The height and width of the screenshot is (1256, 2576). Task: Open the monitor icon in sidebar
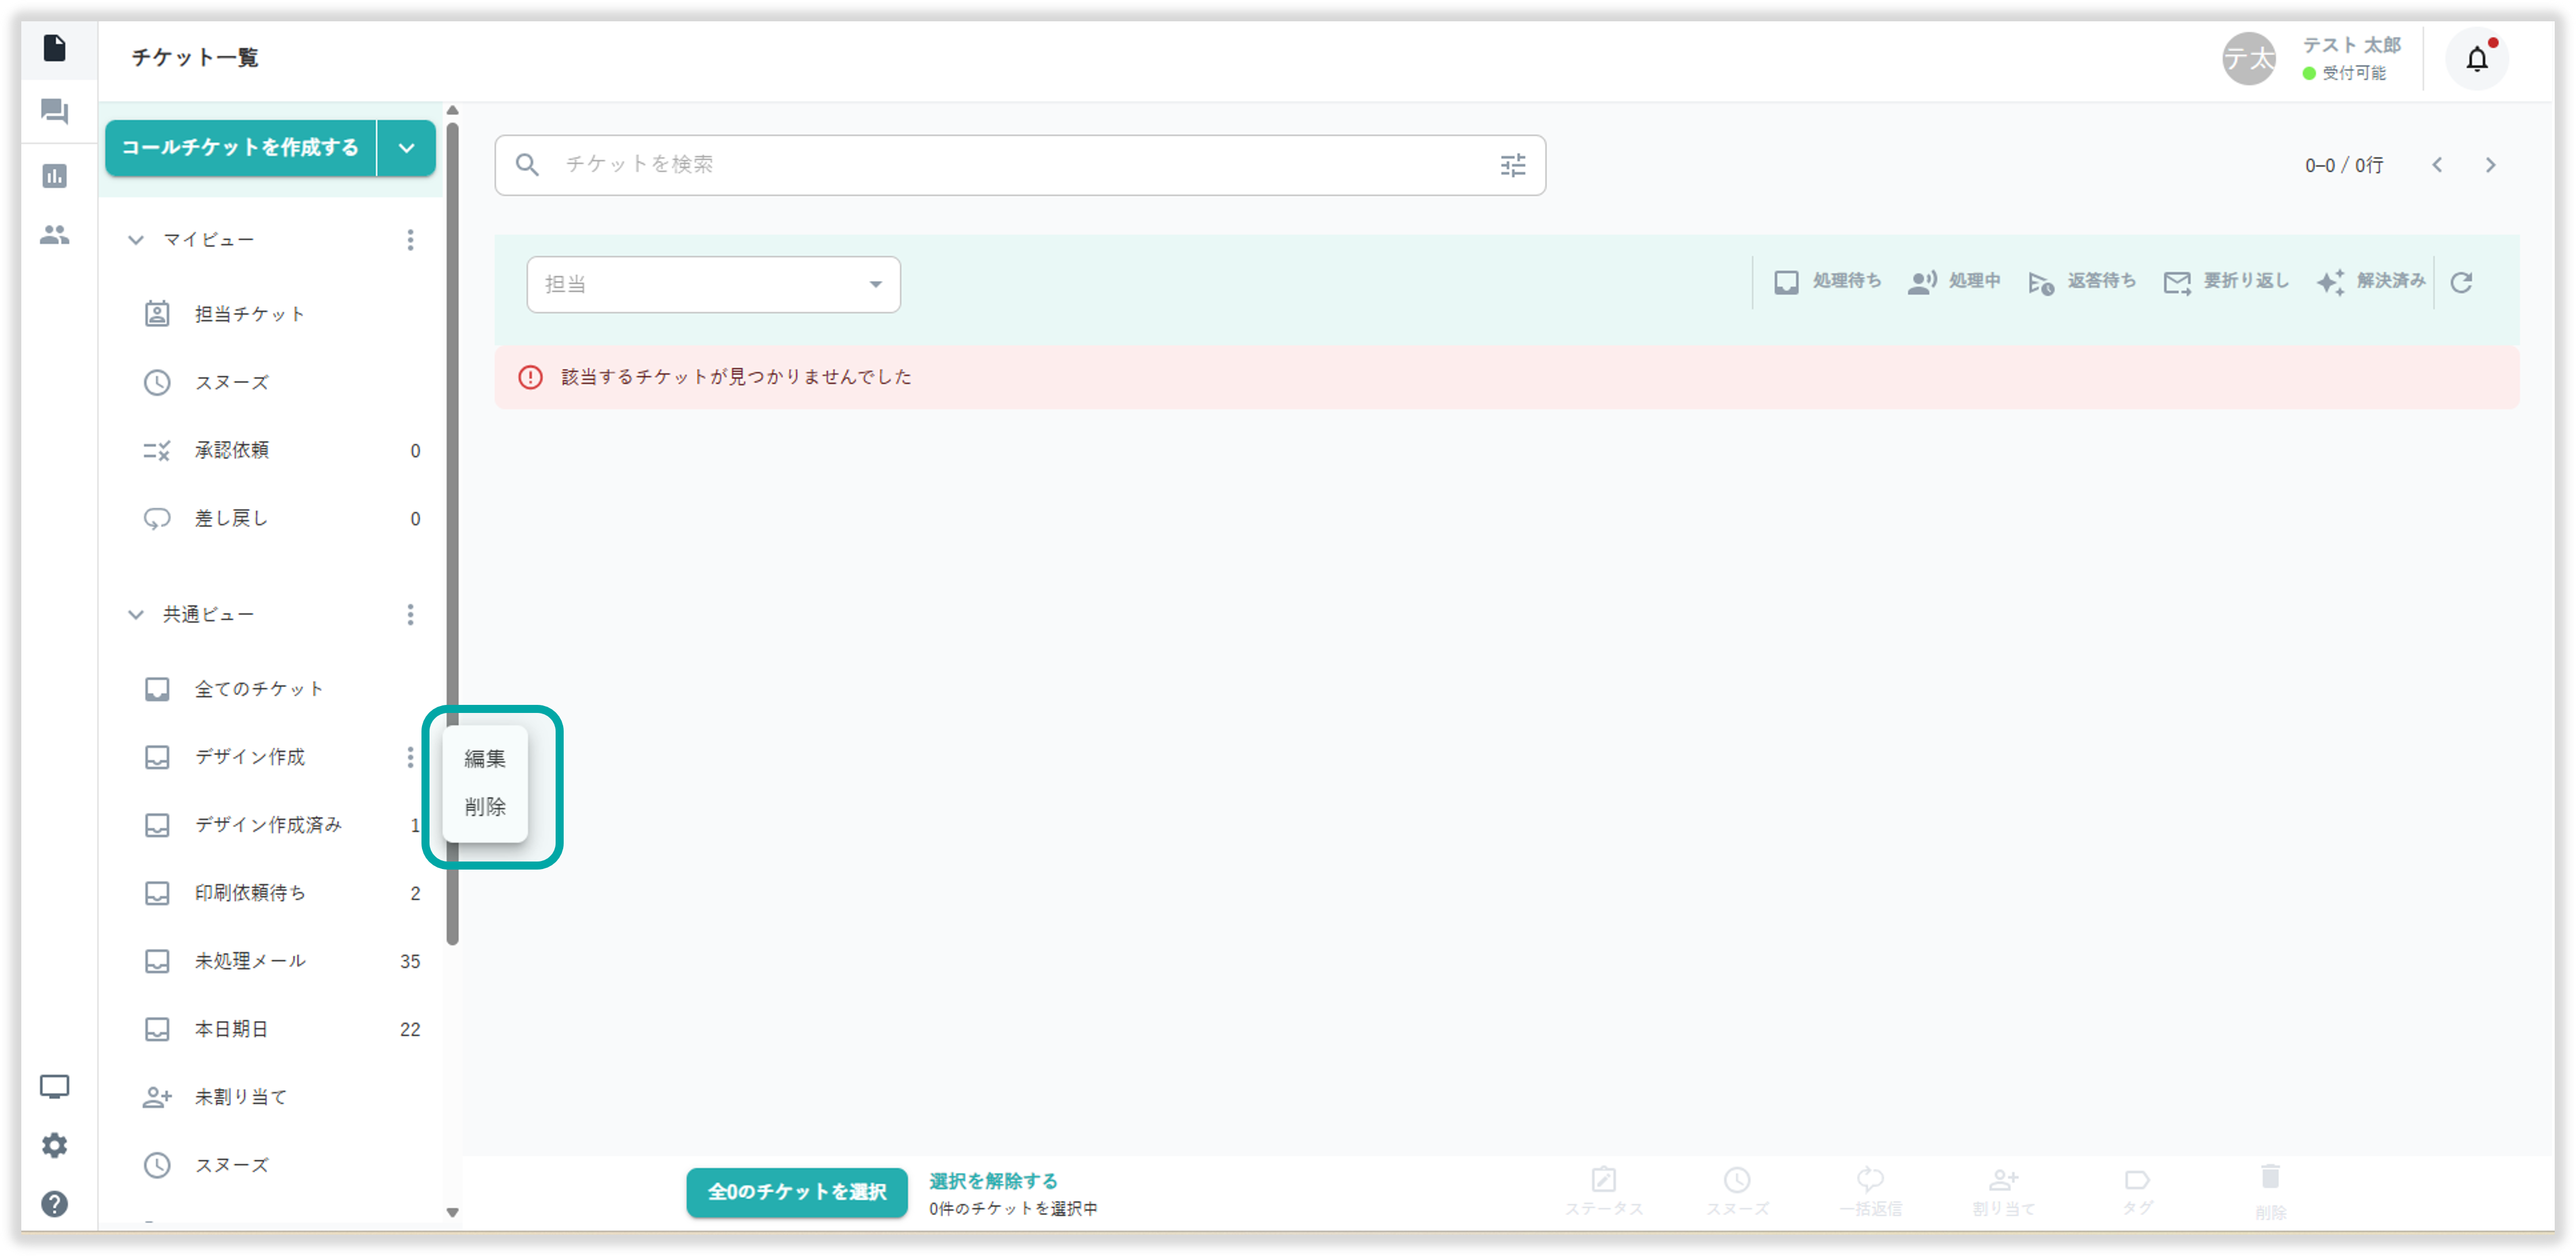coord(55,1087)
